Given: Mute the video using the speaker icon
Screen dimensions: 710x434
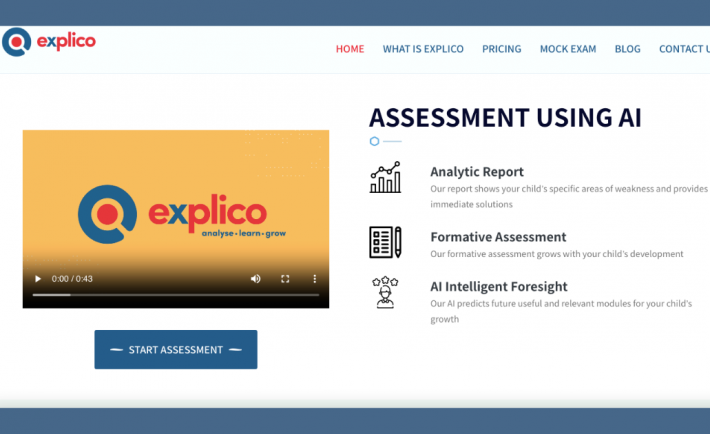Looking at the screenshot, I should coord(256,279).
